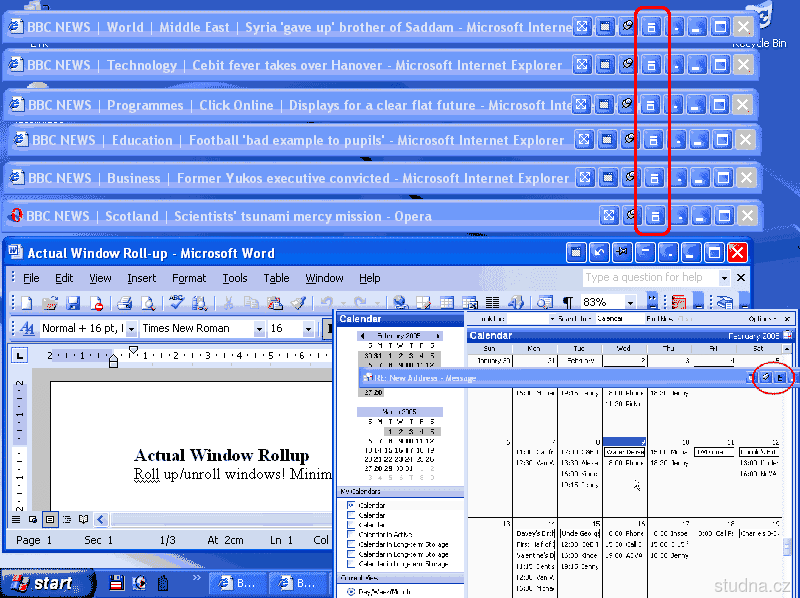Open the Edit menu in Word

tap(64, 278)
